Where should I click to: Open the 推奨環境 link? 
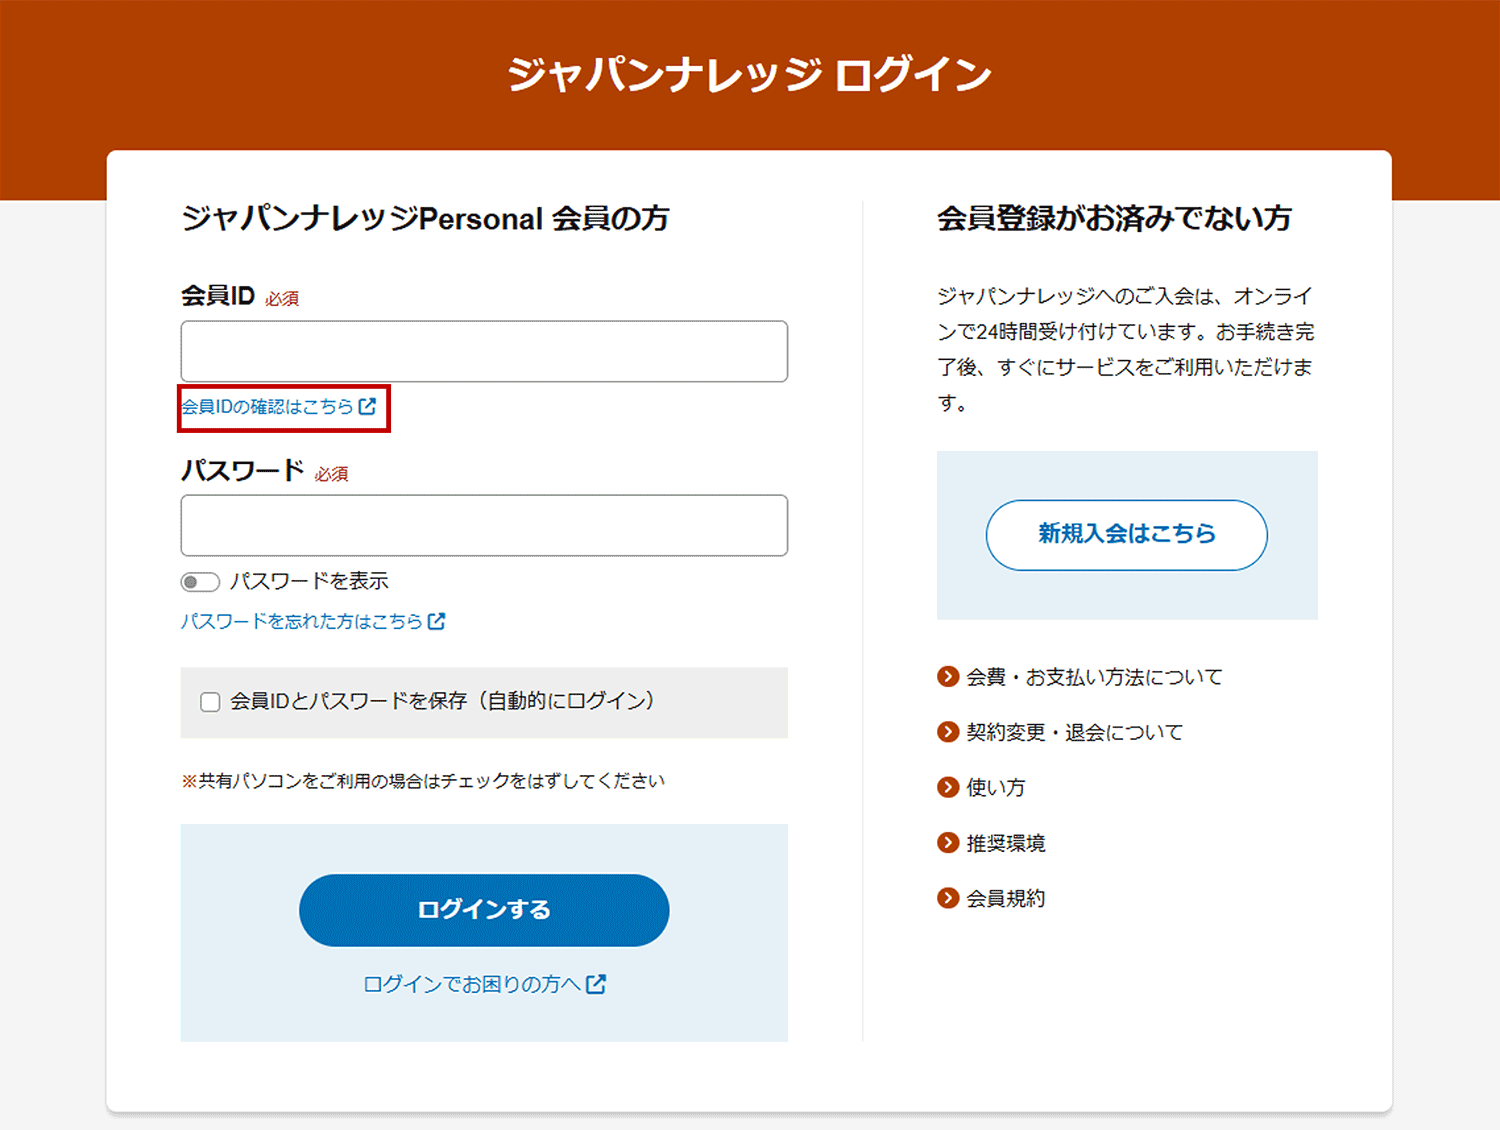coord(1005,843)
